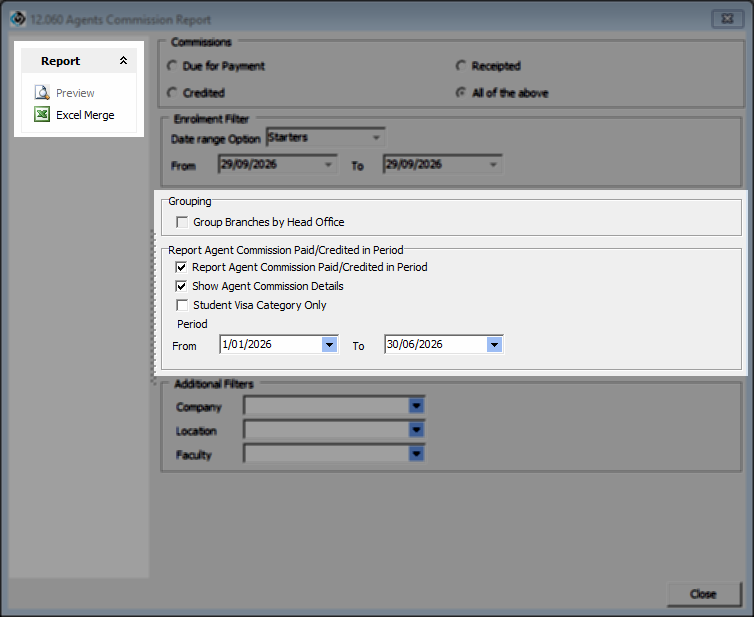754x617 pixels.
Task: Open the Location filter dropdown
Action: pyautogui.click(x=416, y=429)
